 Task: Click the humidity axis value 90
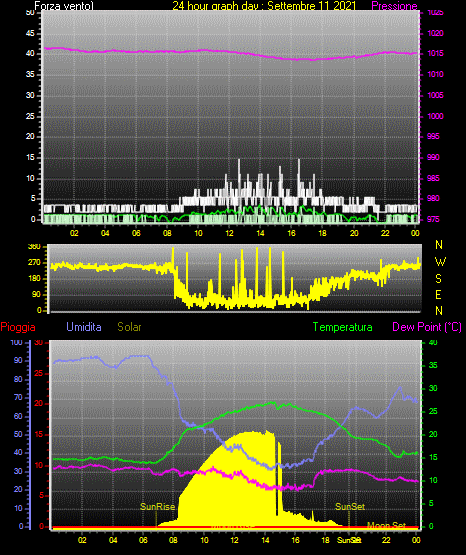(x=18, y=360)
